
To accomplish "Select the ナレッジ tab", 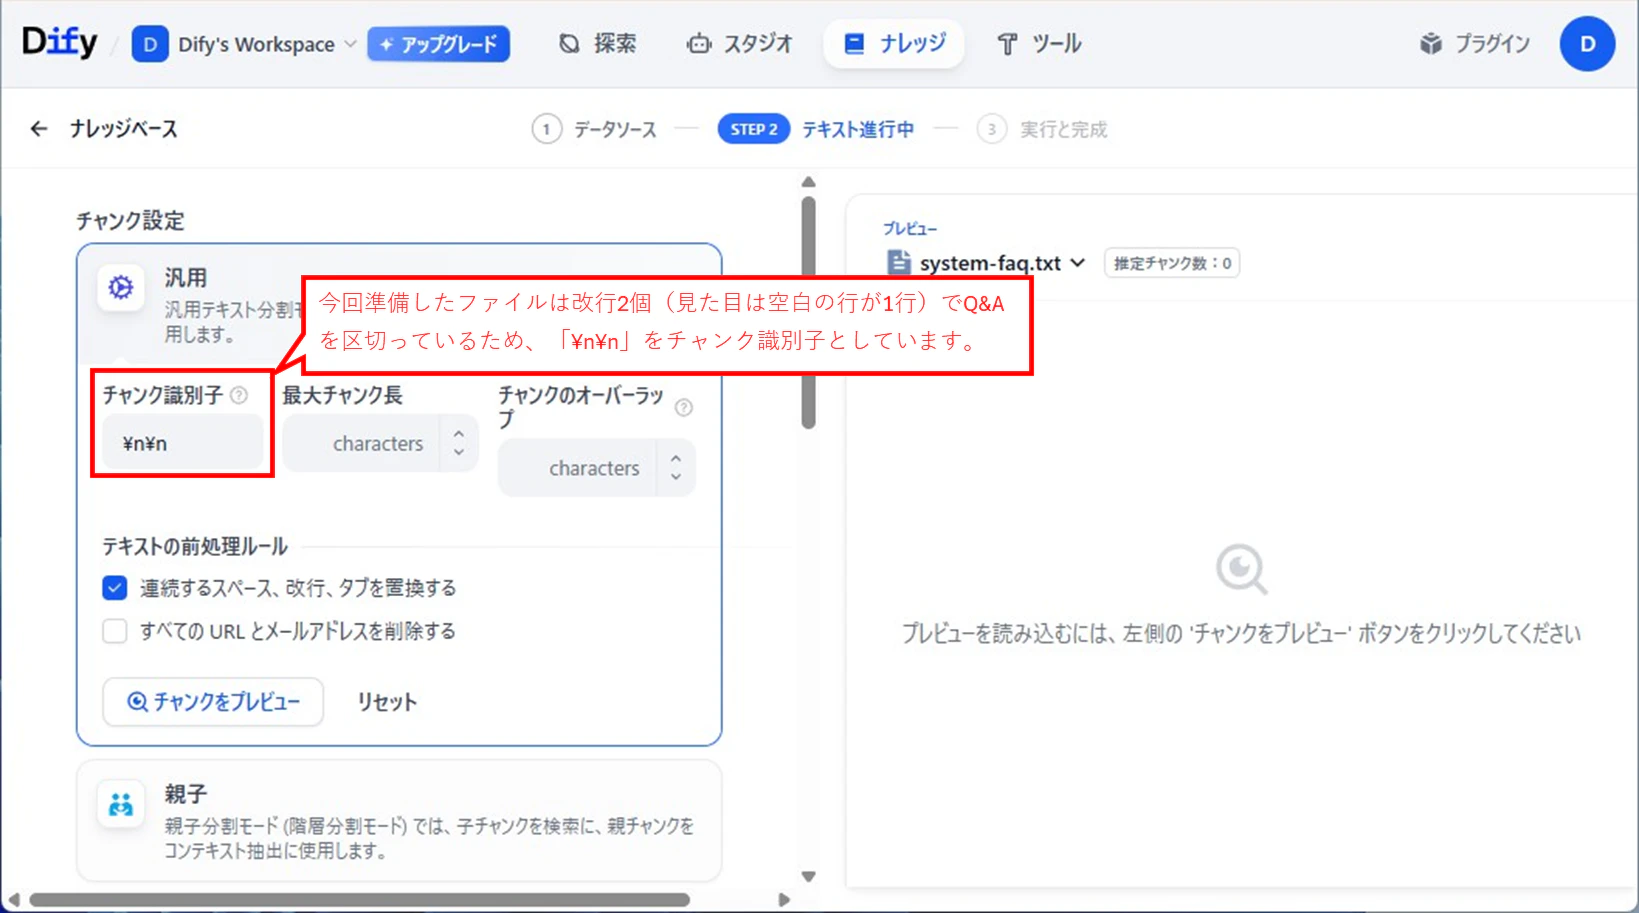I will 894,44.
